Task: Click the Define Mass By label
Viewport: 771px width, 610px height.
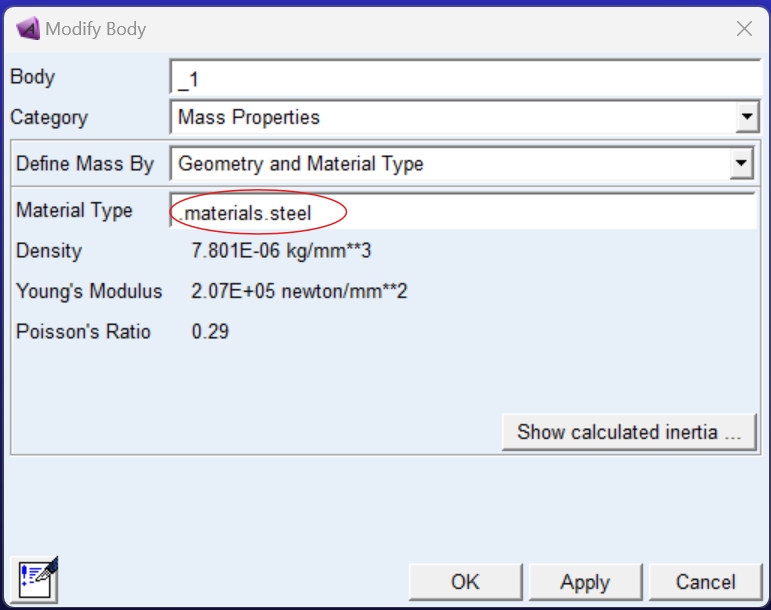Action: tap(85, 164)
